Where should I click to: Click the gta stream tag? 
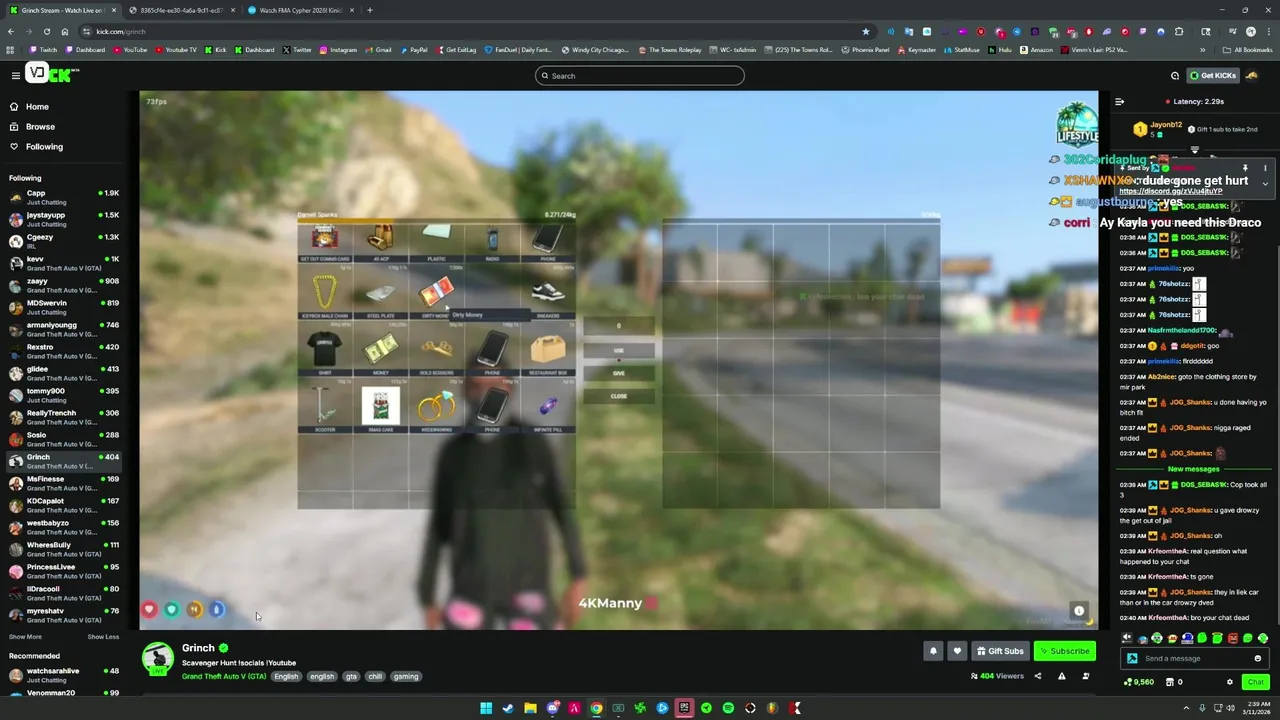coord(351,677)
